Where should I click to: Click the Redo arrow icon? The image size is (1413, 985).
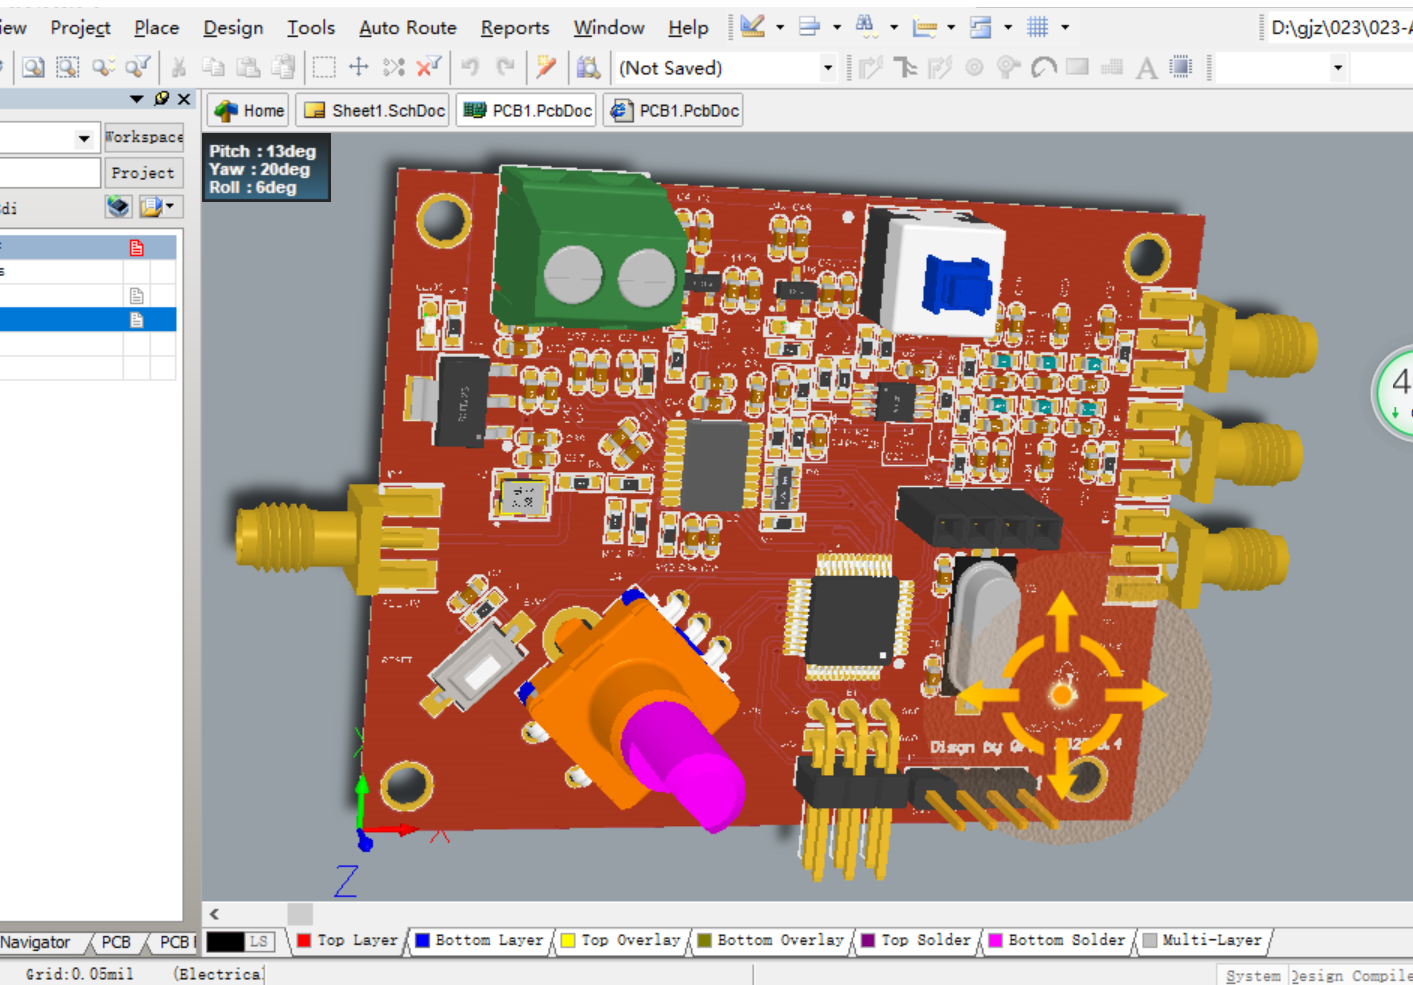(505, 68)
